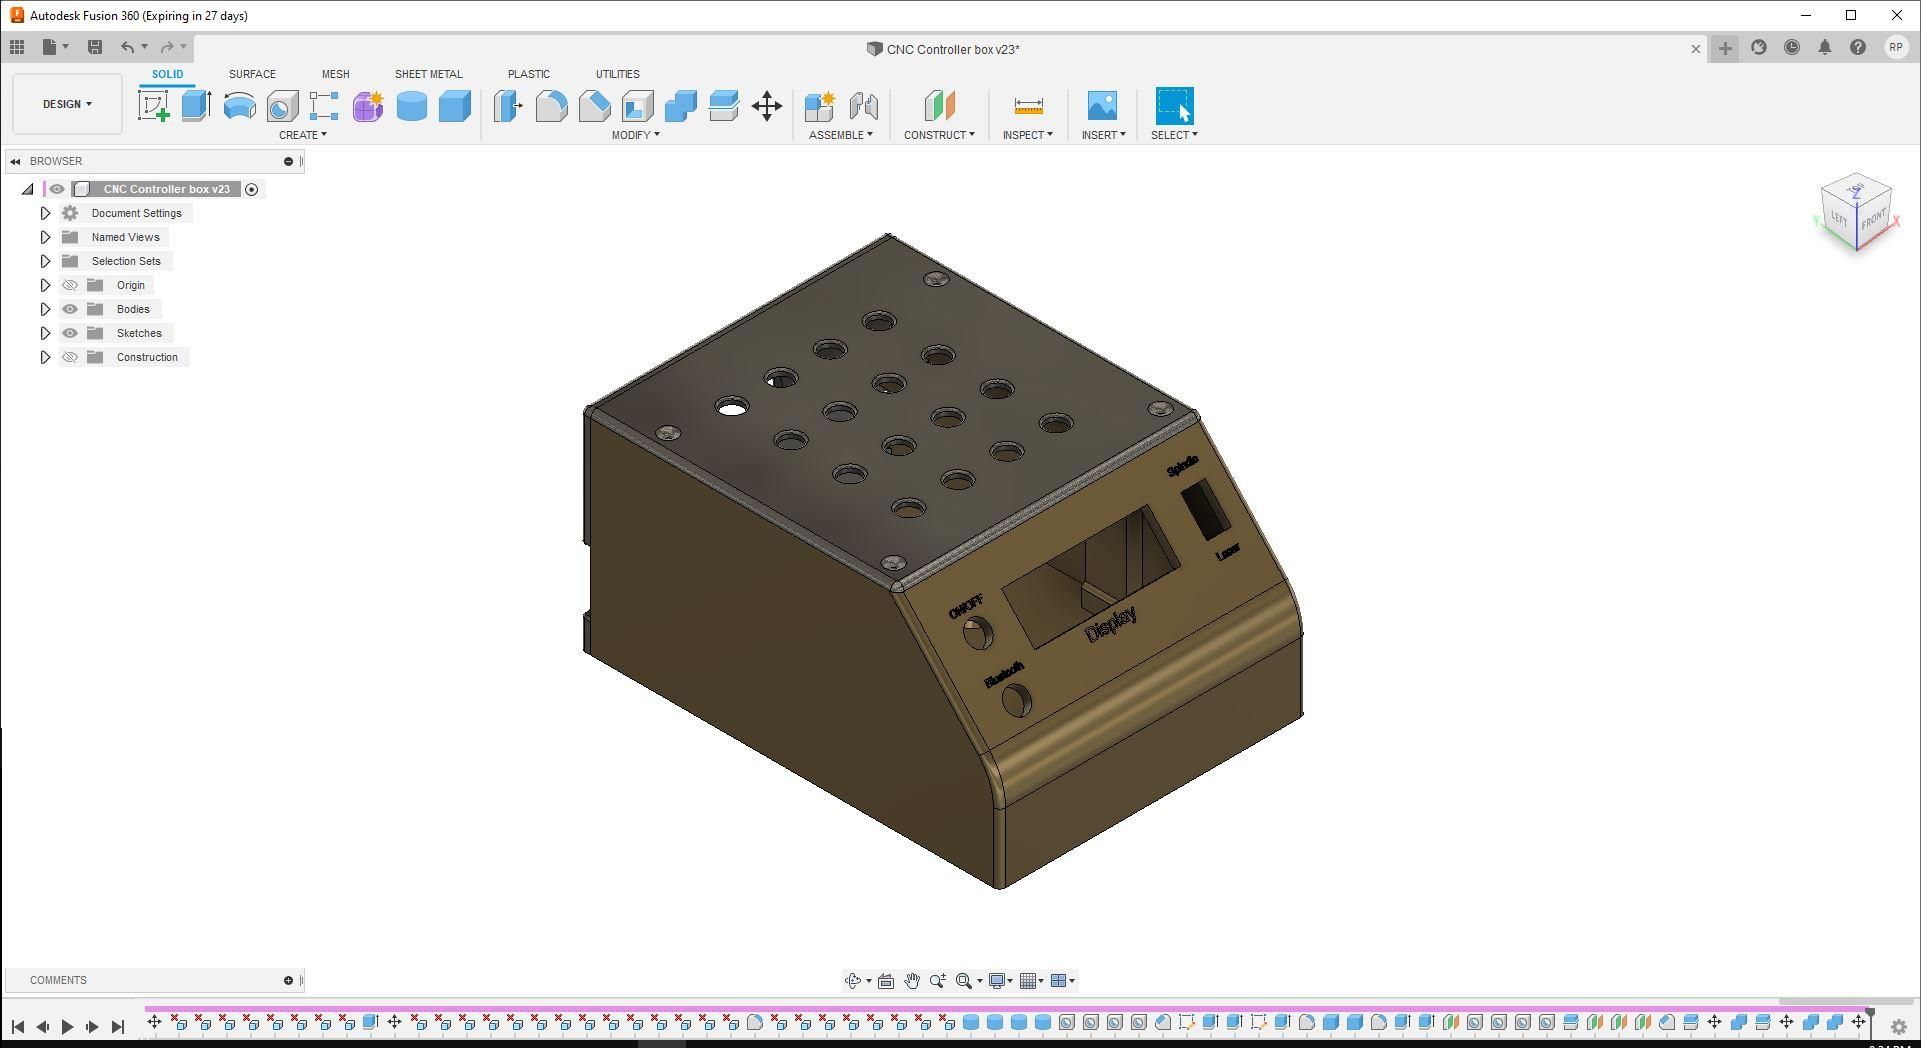Show the Origin folder
This screenshot has height=1048, width=1921.
pos(70,285)
